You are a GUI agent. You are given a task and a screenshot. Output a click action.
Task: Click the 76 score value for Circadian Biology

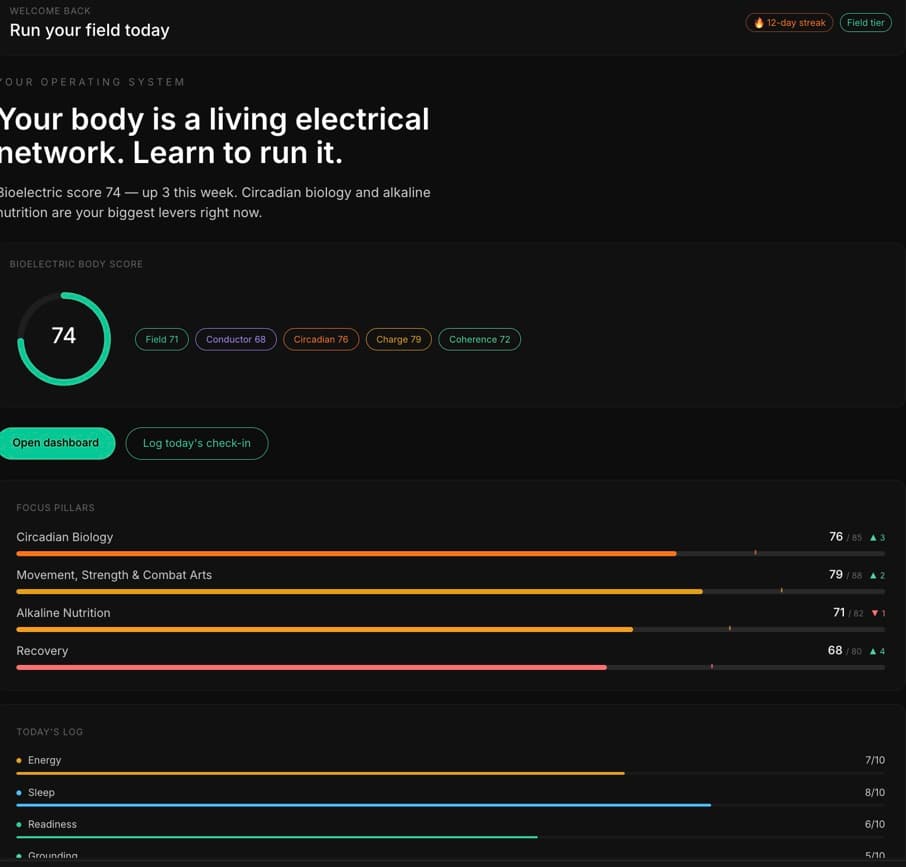[836, 537]
